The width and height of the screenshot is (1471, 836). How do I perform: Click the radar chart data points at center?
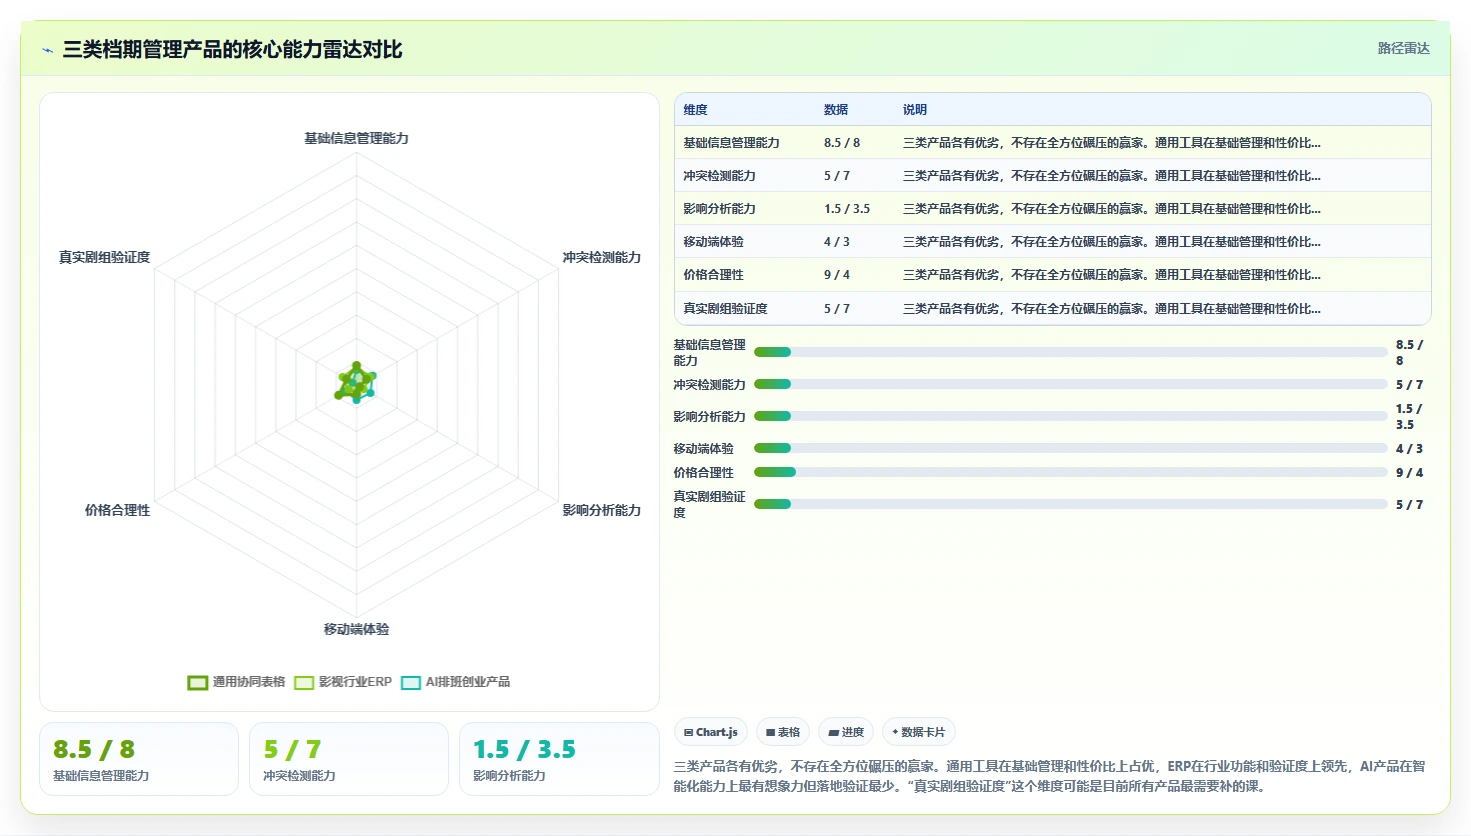coord(356,383)
